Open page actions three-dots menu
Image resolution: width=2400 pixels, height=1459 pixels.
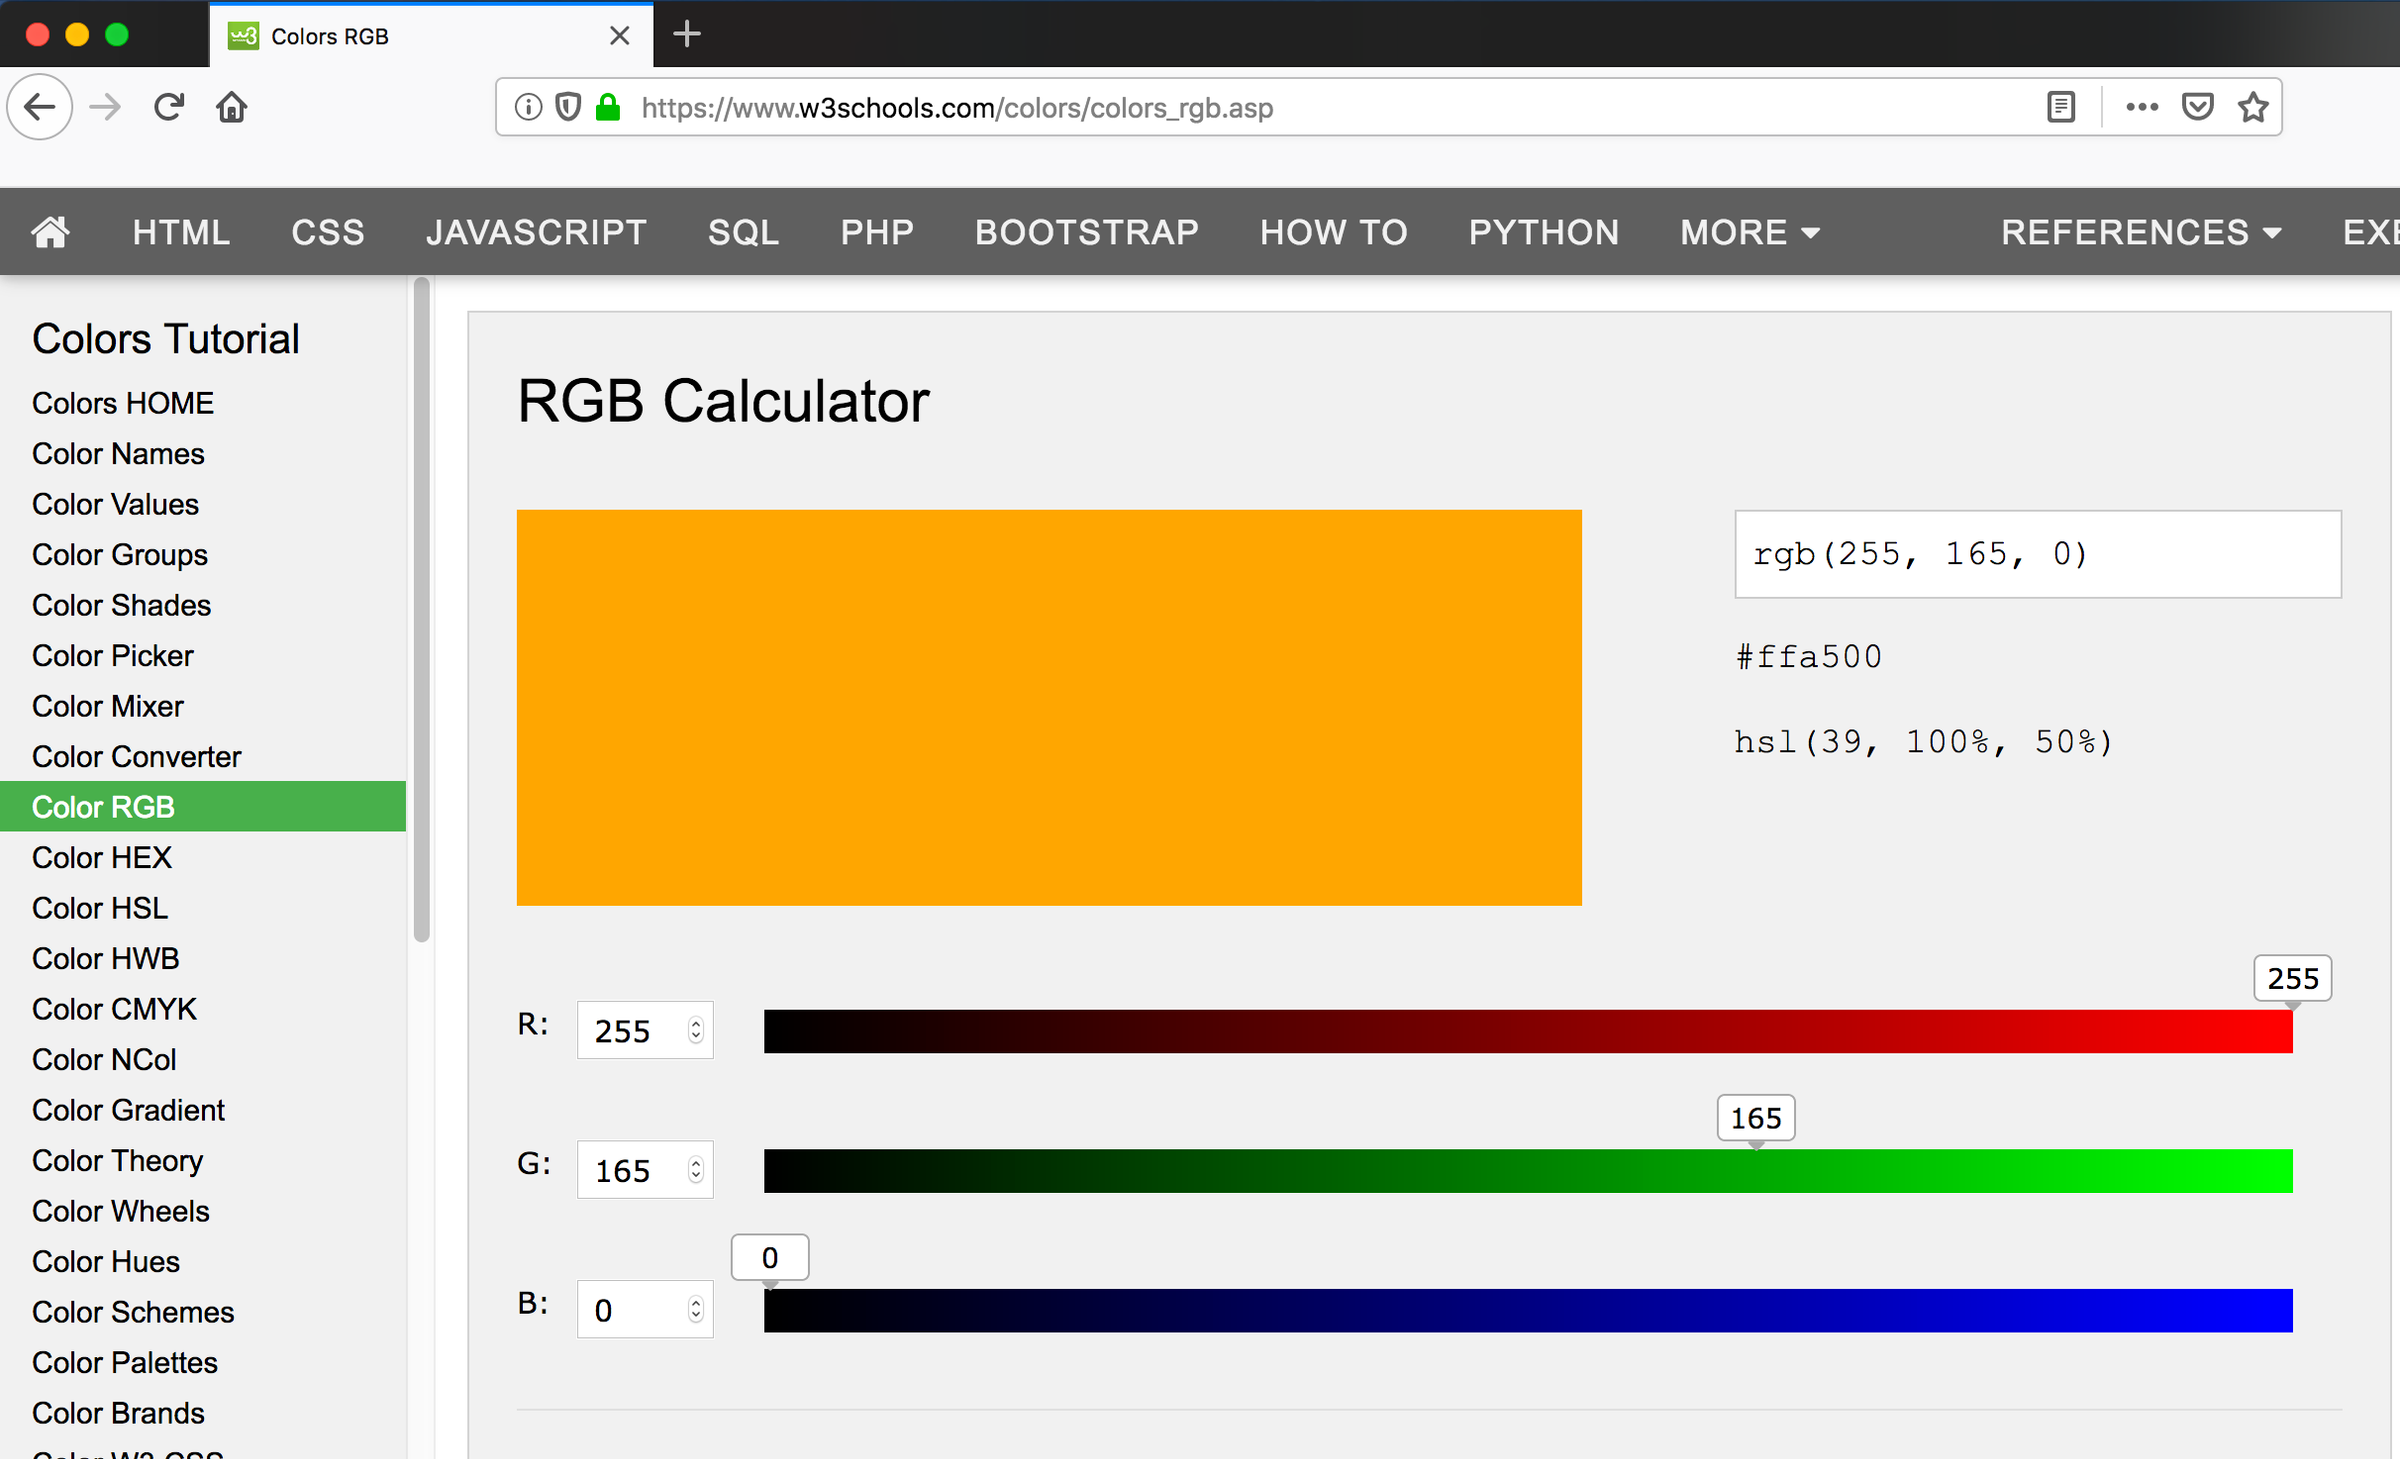coord(2141,107)
